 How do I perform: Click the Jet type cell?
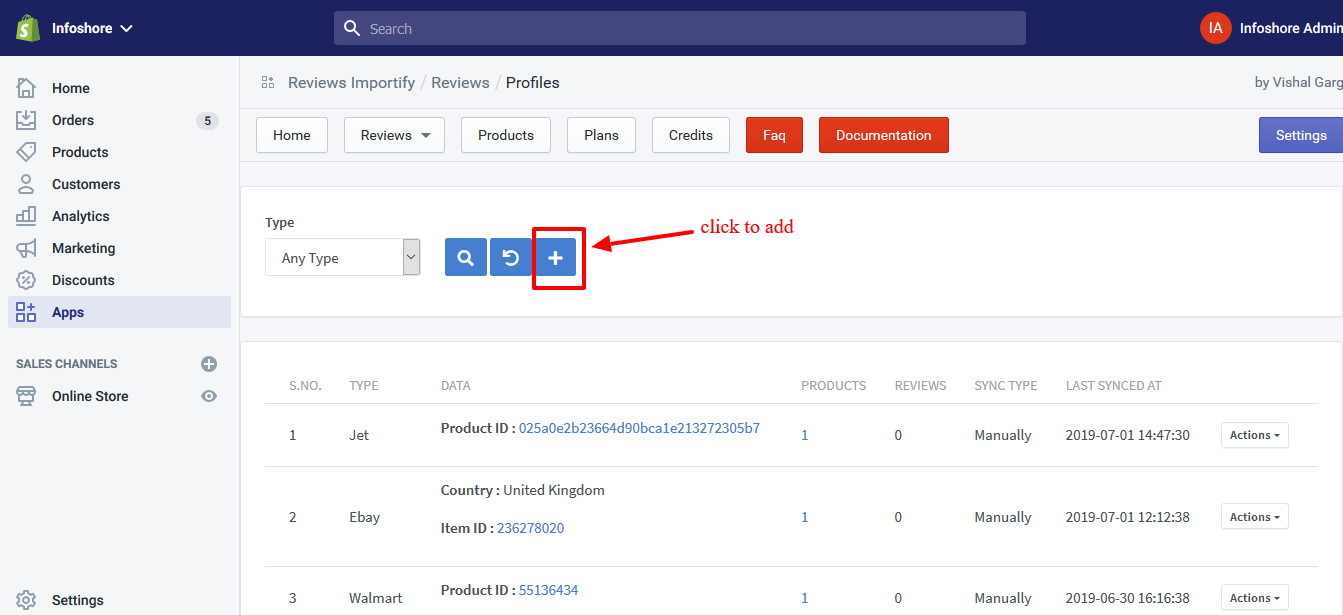click(x=359, y=435)
